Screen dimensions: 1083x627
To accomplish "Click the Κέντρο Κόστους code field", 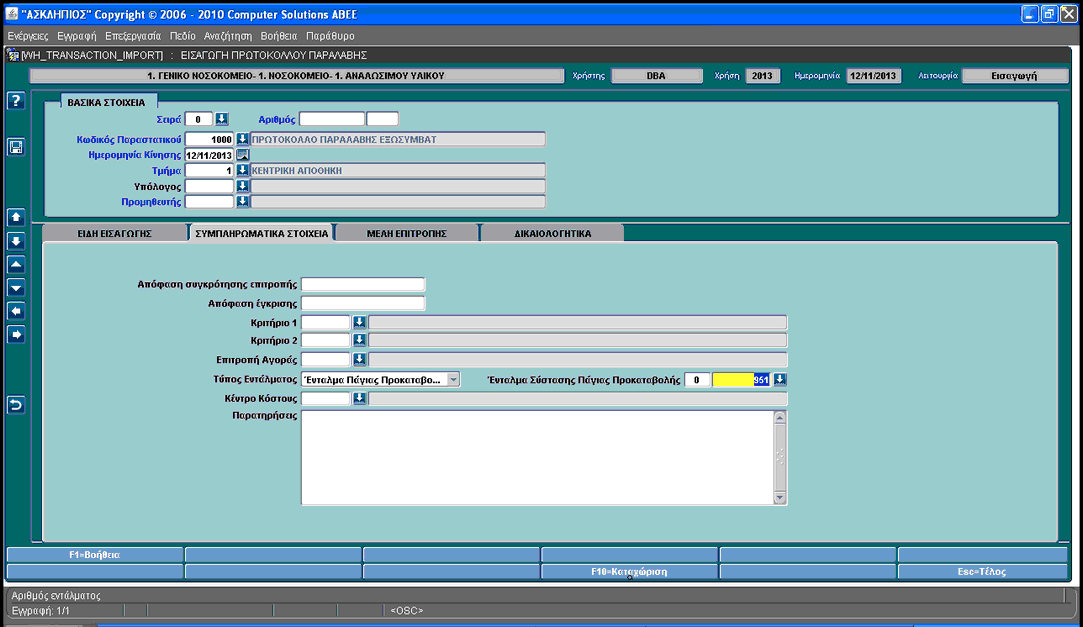I will pyautogui.click(x=326, y=398).
